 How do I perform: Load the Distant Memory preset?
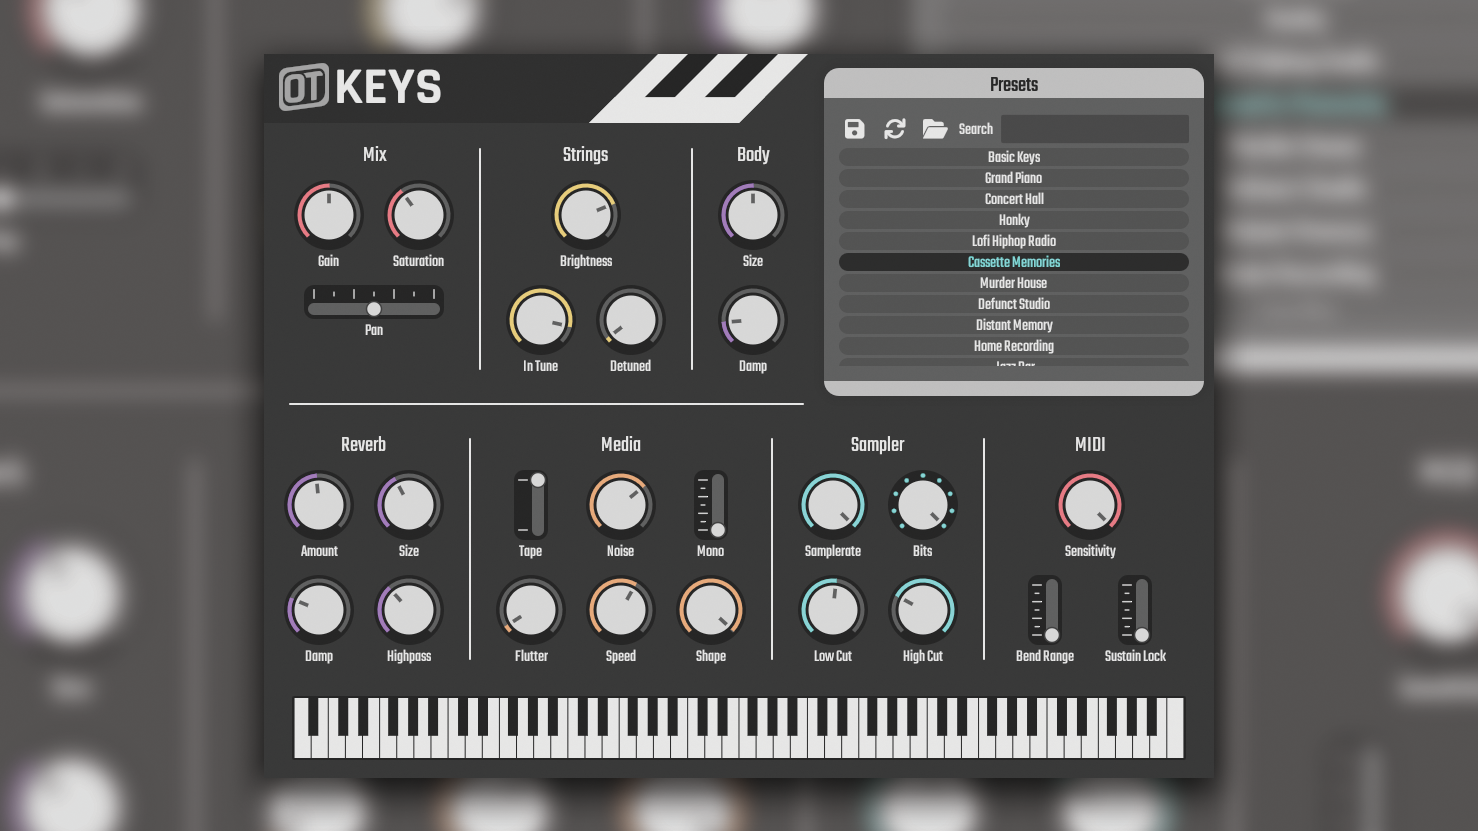coord(1014,324)
